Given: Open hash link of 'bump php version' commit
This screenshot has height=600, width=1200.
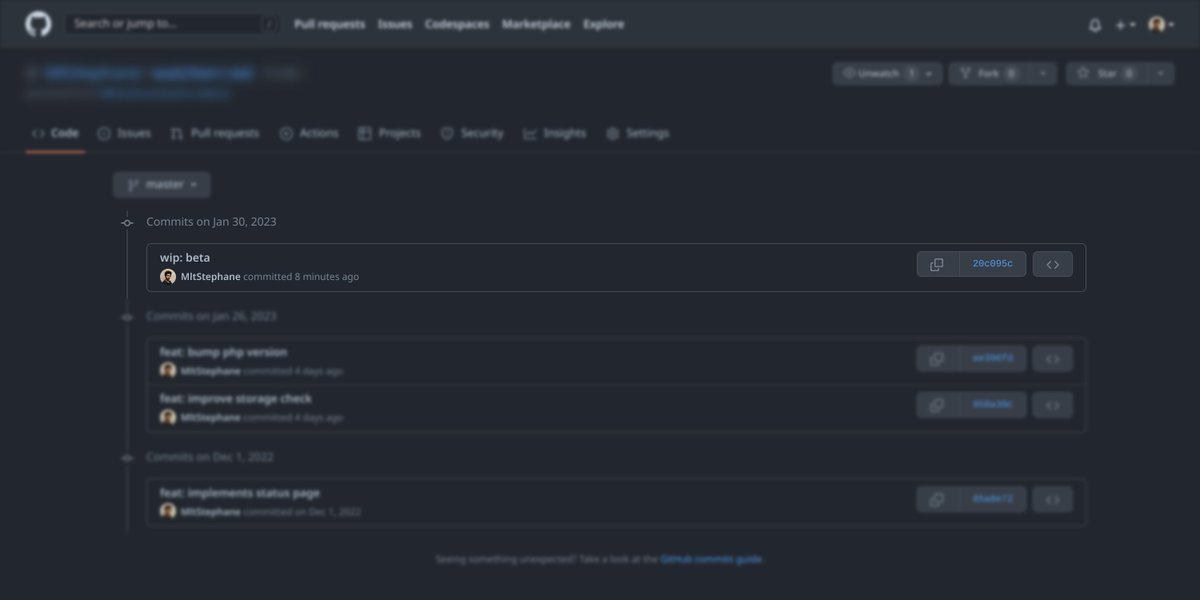Looking at the screenshot, I should click(992, 358).
